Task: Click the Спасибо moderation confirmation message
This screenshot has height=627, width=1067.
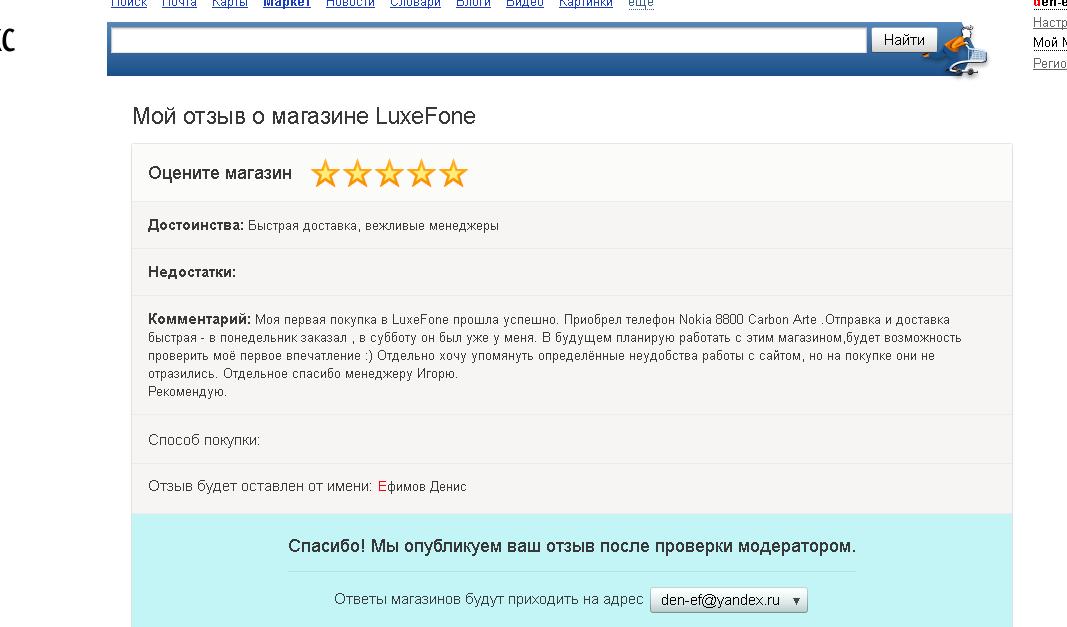Action: (572, 546)
